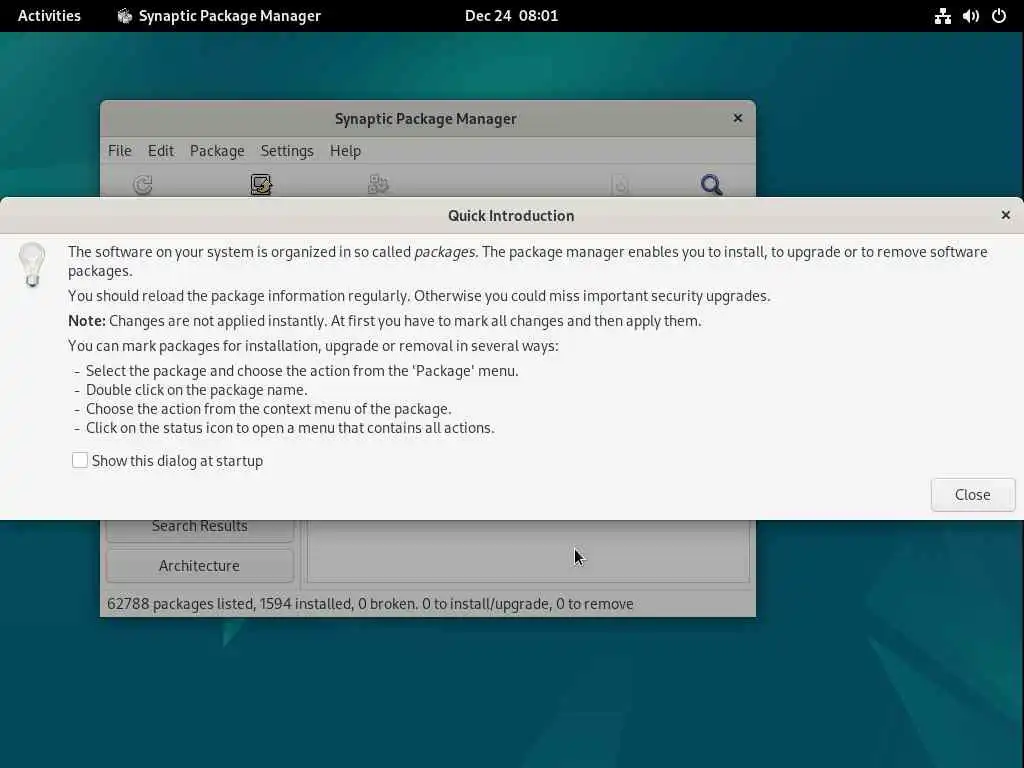
Task: Click the Properties toolbar icon in Synaptic
Action: click(x=620, y=185)
